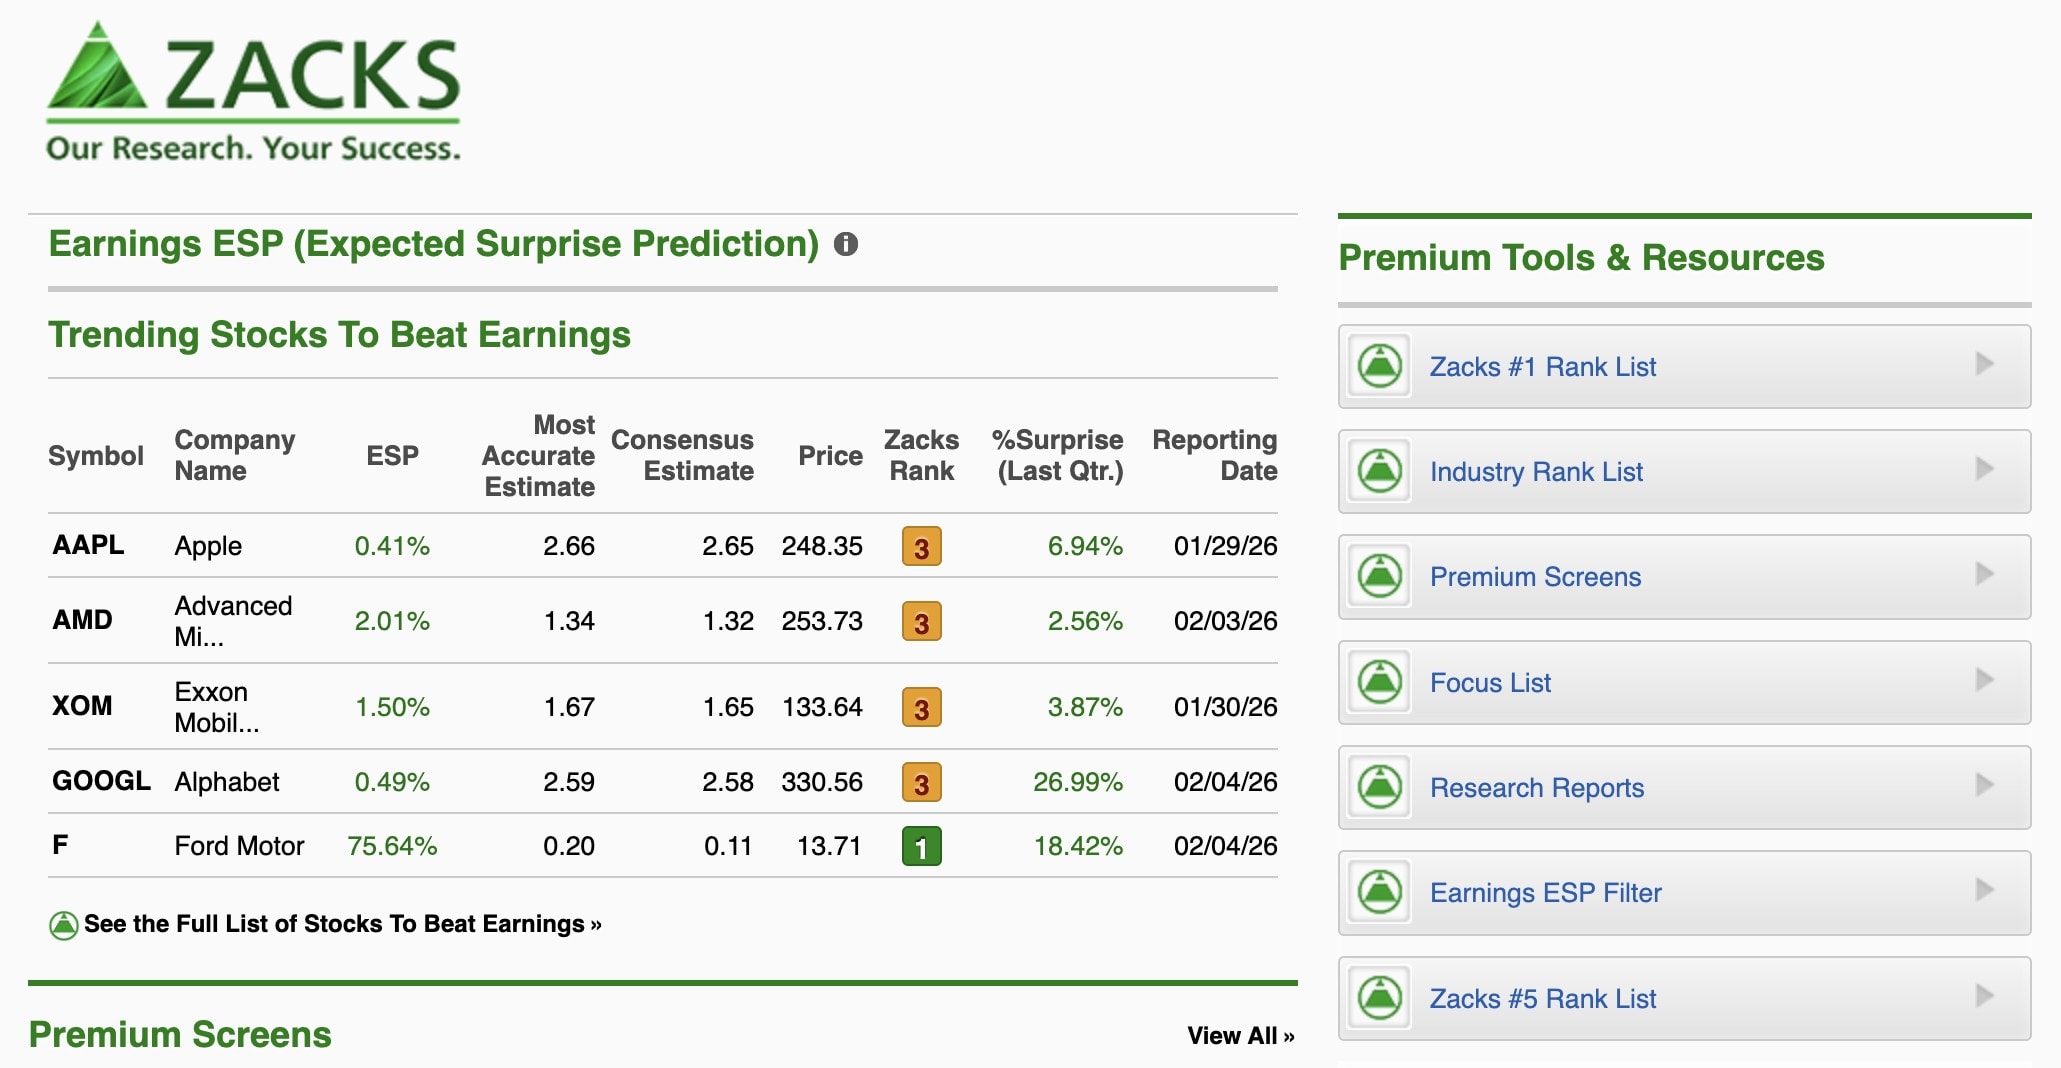Click the green icon beside Full List link
The width and height of the screenshot is (2061, 1068).
point(63,924)
